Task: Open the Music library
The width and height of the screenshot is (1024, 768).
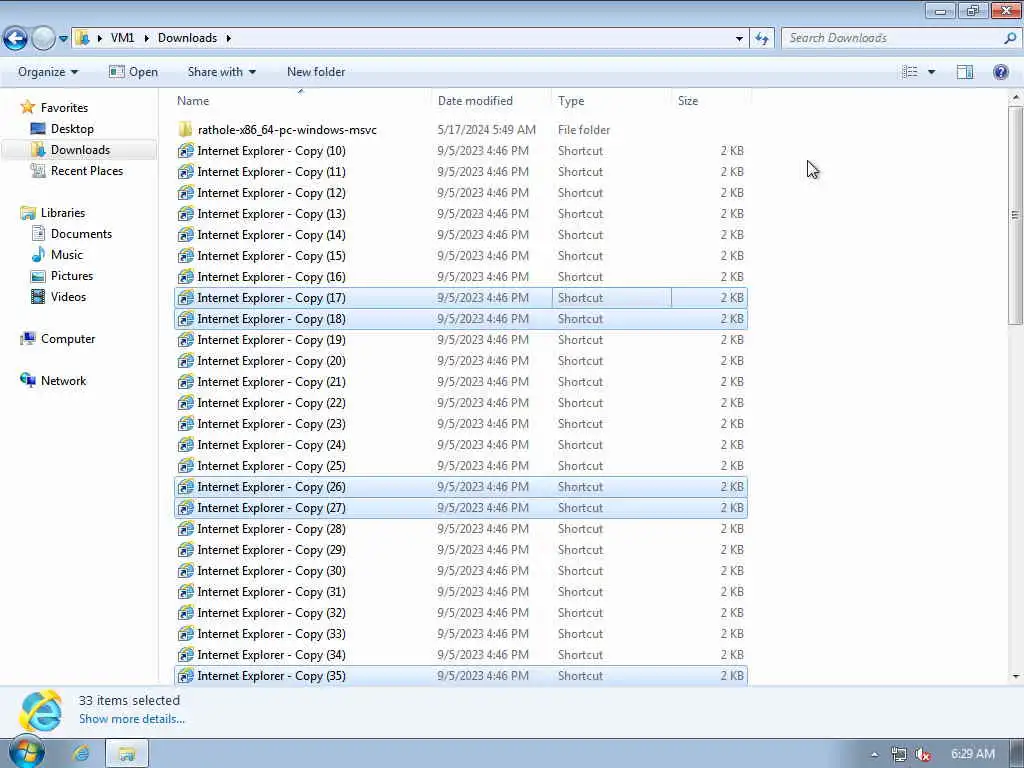Action: [67, 255]
